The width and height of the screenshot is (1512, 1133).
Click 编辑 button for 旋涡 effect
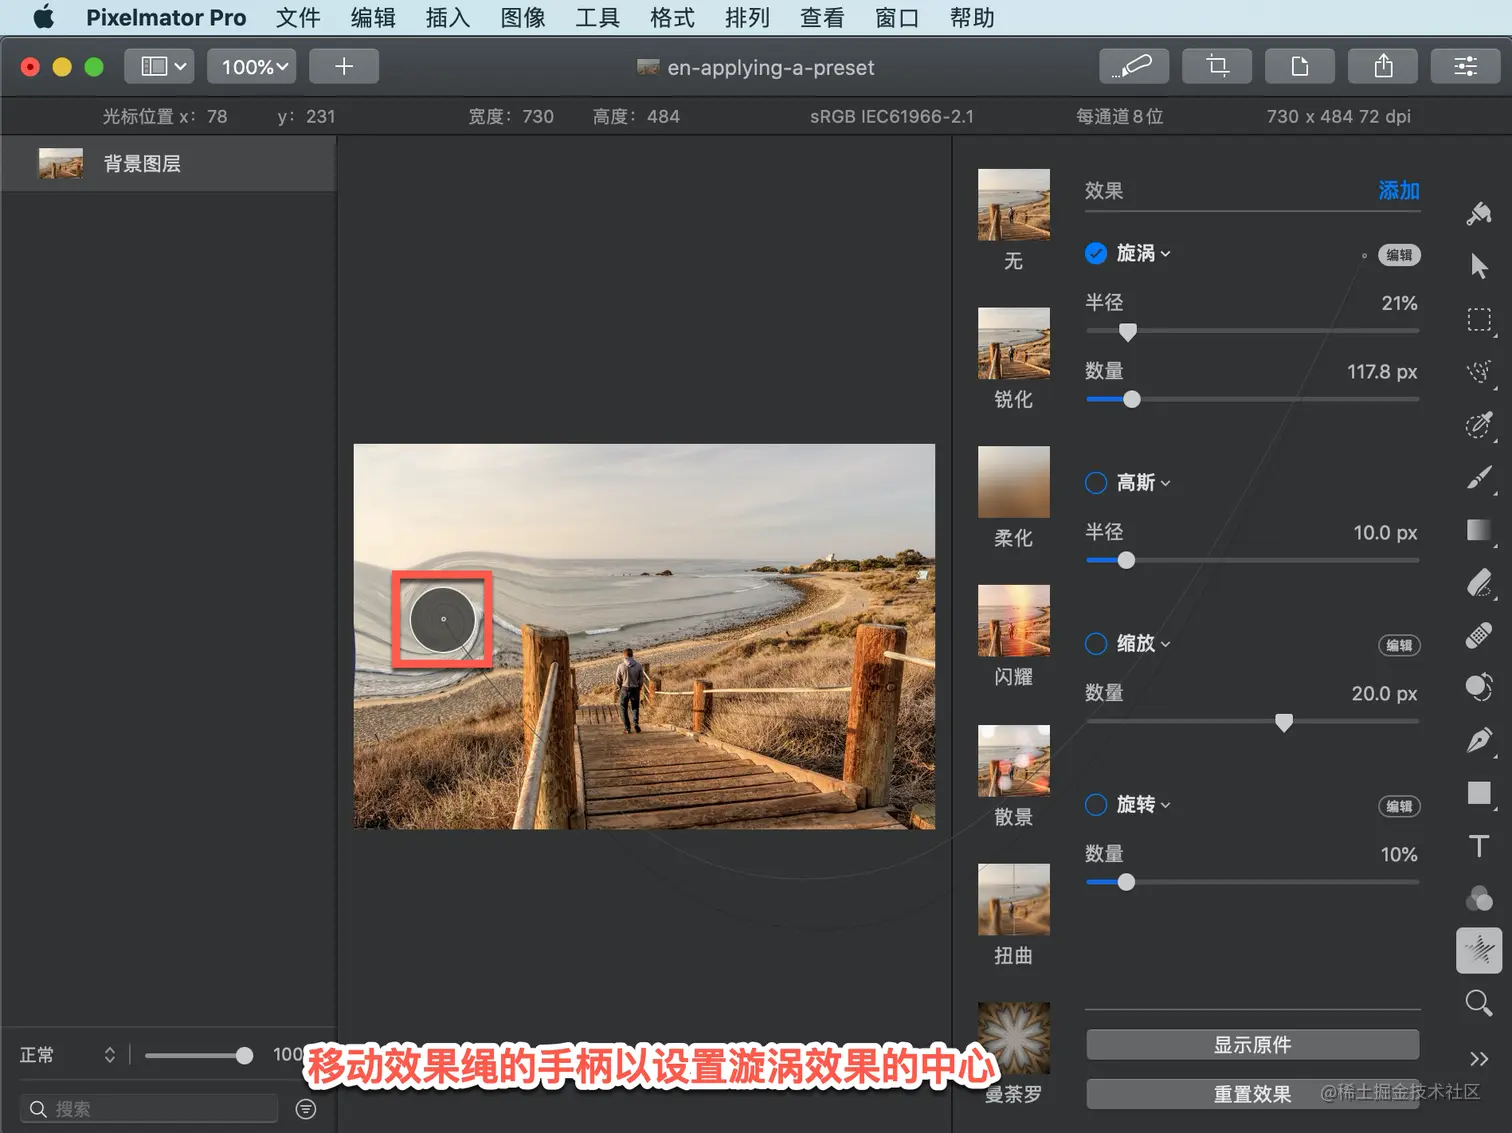coord(1399,255)
